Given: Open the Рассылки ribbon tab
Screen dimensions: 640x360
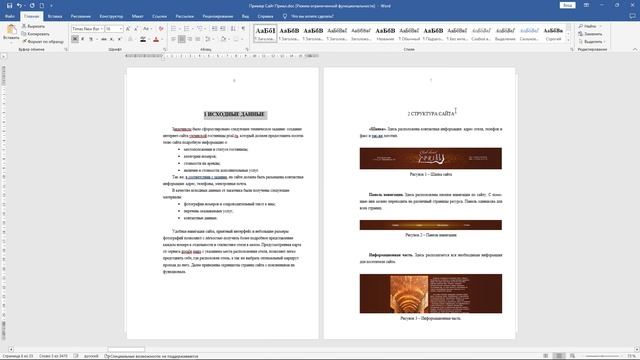Looking at the screenshot, I should (x=184, y=16).
